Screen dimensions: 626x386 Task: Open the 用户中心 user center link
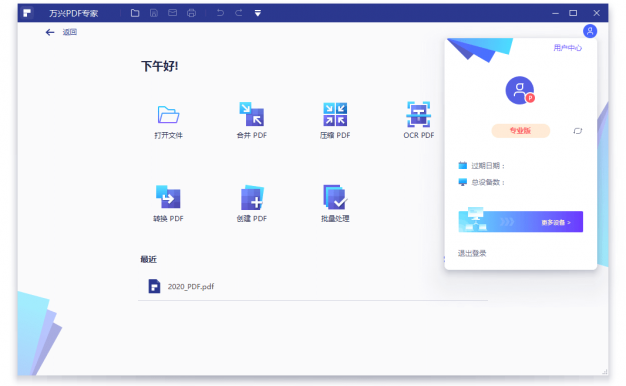pos(567,48)
